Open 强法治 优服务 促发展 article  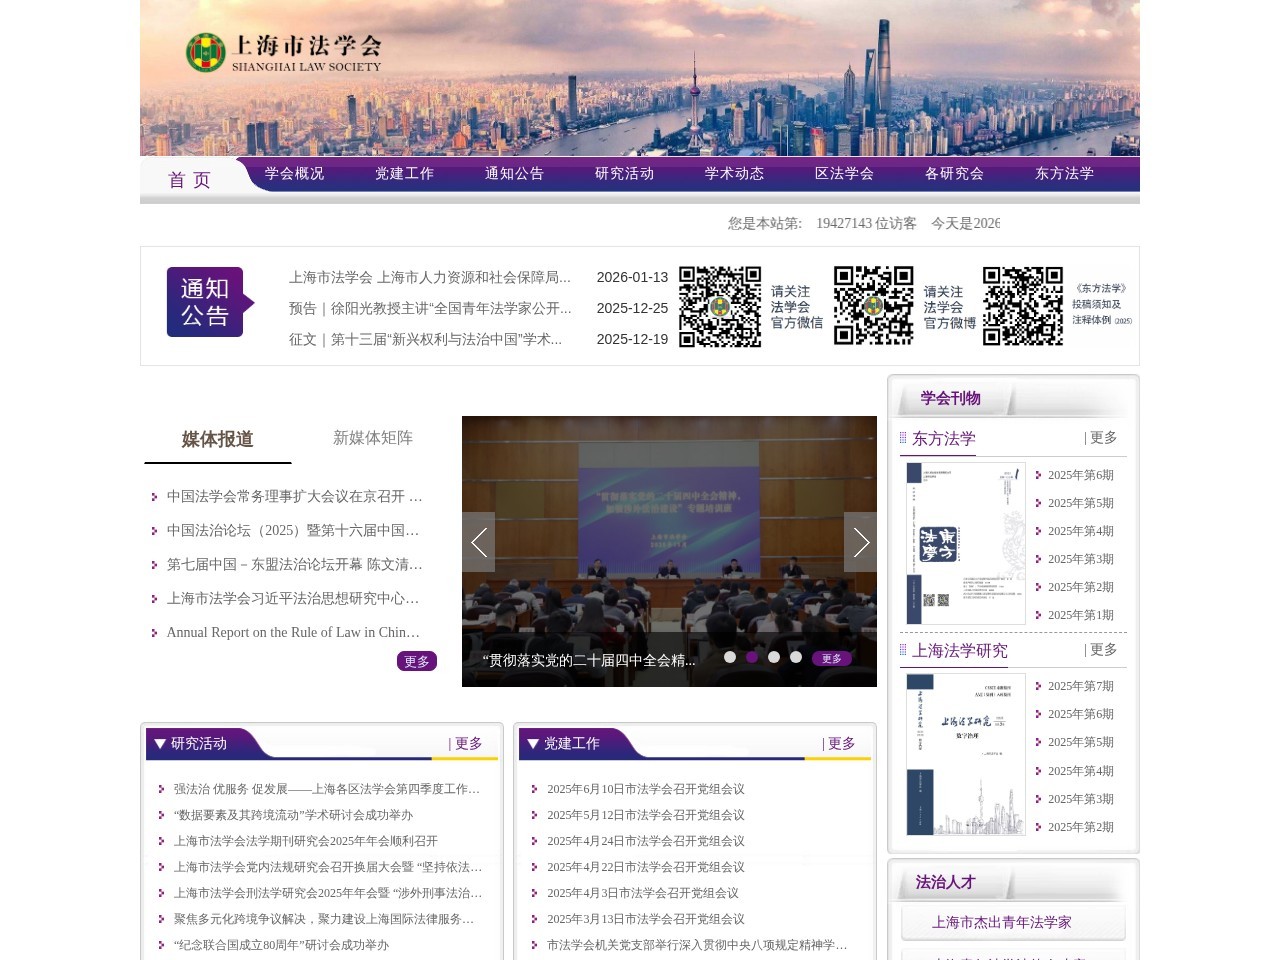pyautogui.click(x=327, y=789)
